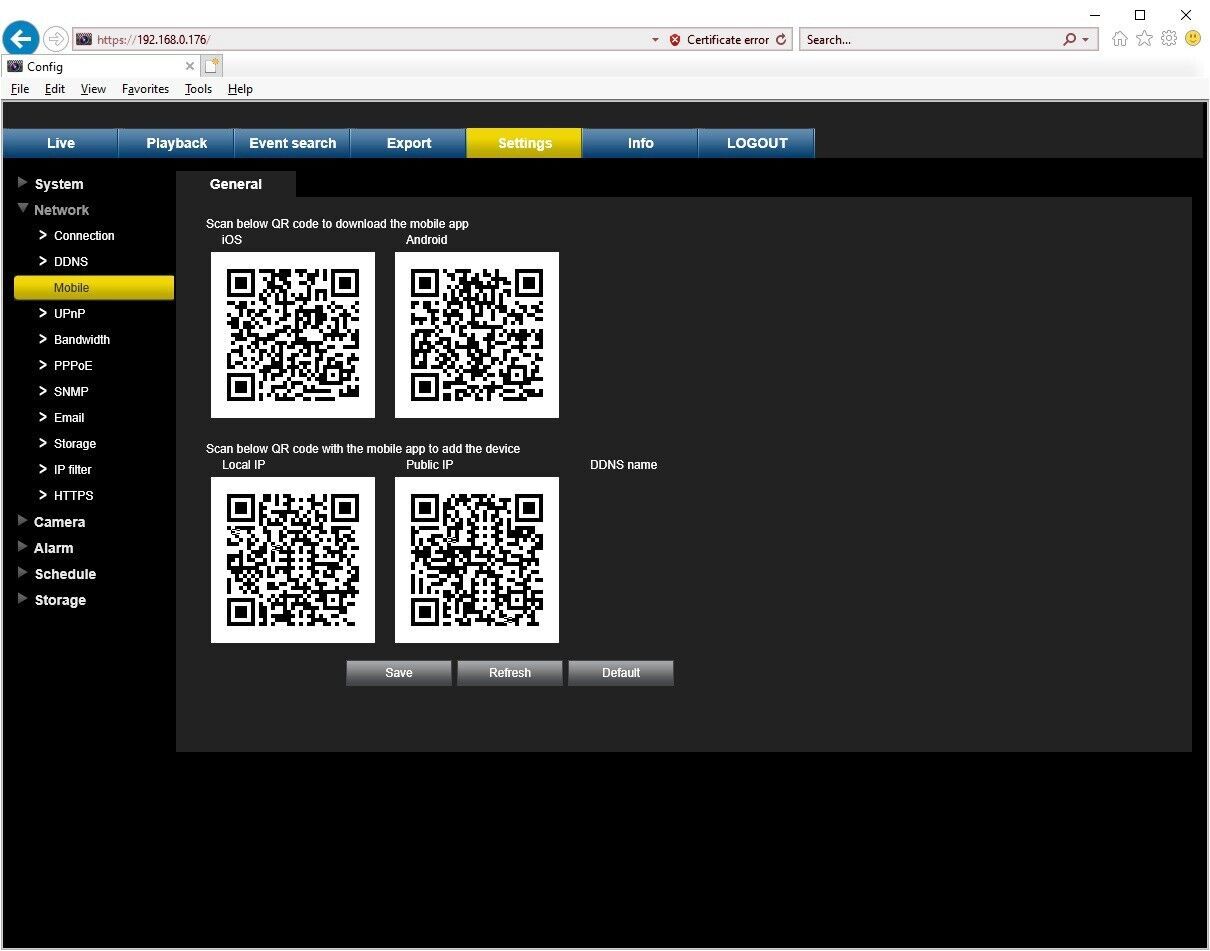
Task: Click the refresh page icon in address bar
Action: coord(781,40)
